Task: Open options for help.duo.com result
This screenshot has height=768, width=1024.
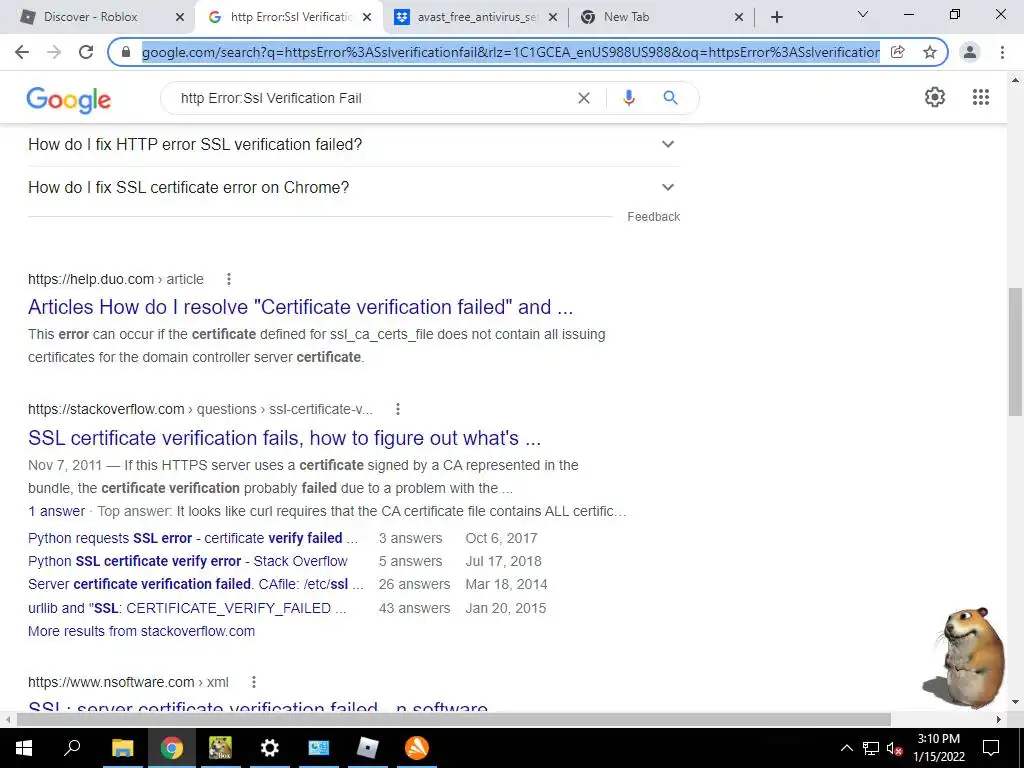Action: (229, 280)
